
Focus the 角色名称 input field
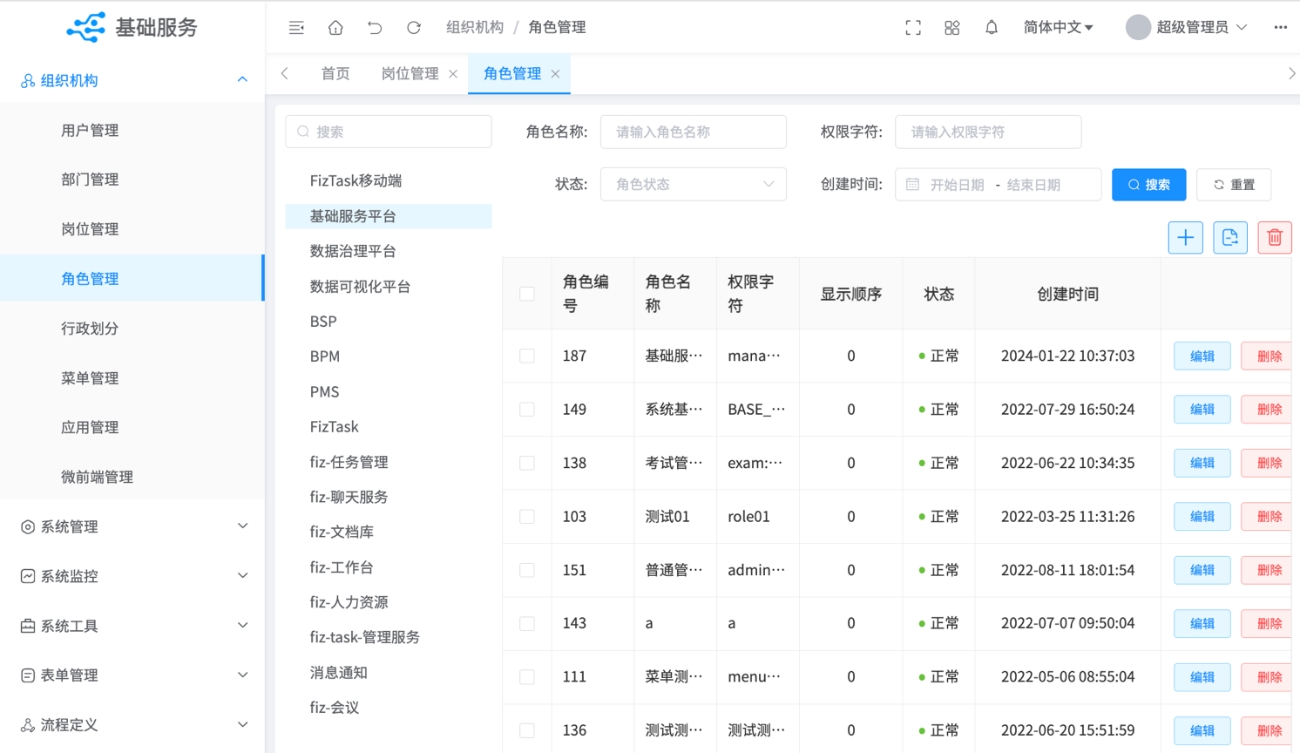[693, 132]
